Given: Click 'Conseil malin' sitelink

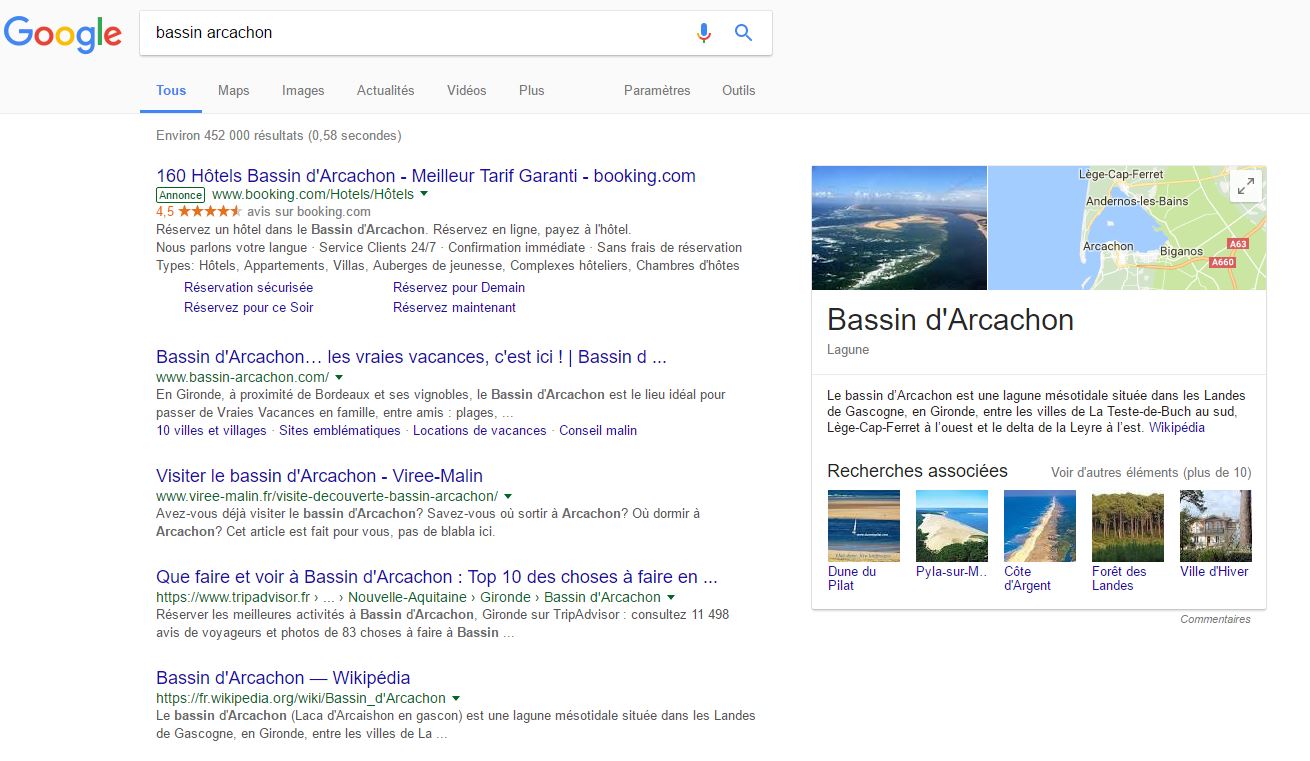Looking at the screenshot, I should click(598, 430).
